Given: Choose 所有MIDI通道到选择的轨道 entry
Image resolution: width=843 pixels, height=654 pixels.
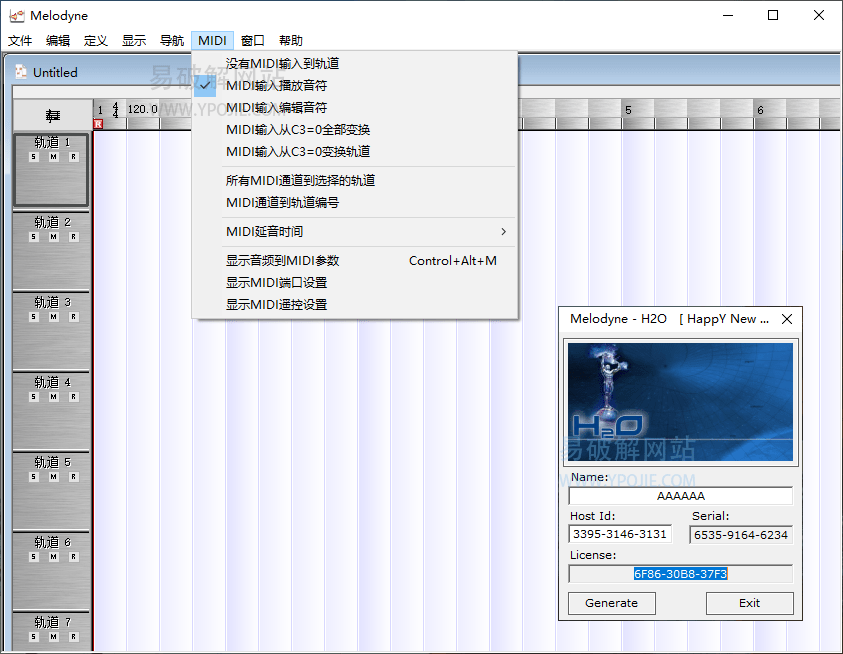Looking at the screenshot, I should pos(300,181).
